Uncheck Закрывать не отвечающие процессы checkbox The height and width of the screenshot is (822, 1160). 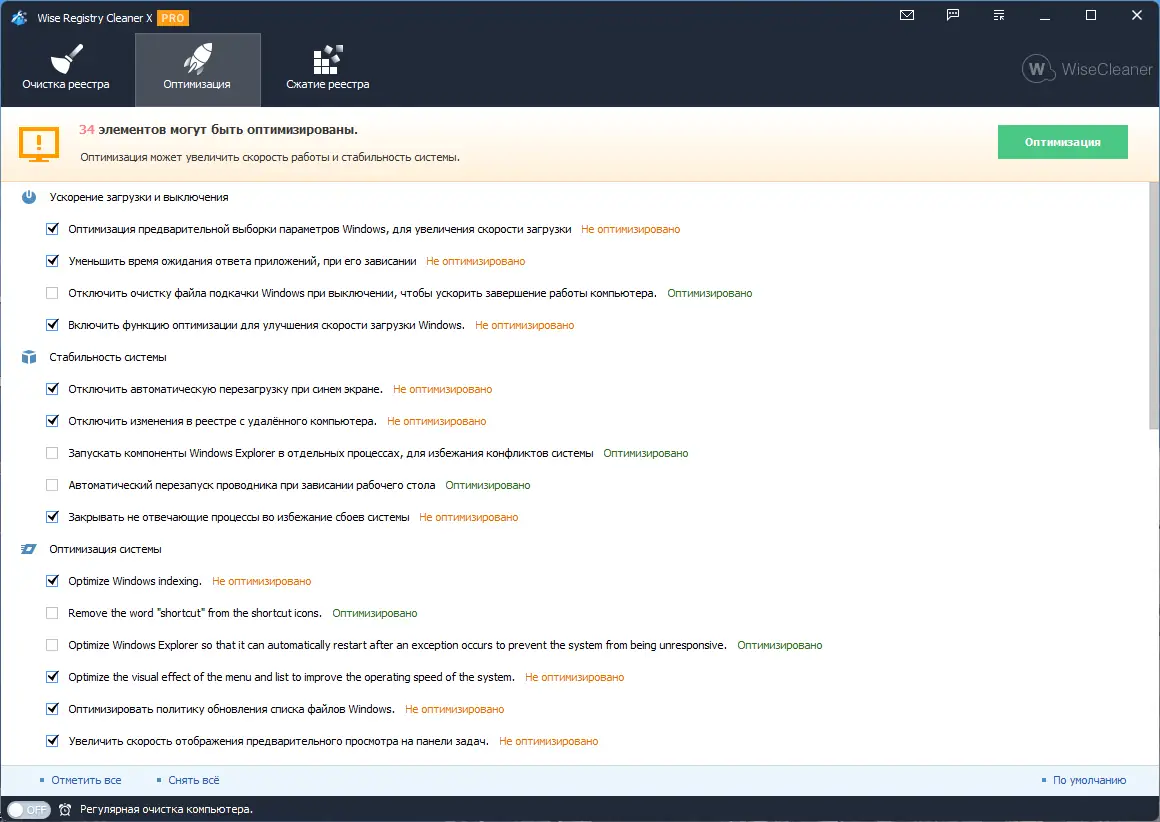tap(53, 517)
